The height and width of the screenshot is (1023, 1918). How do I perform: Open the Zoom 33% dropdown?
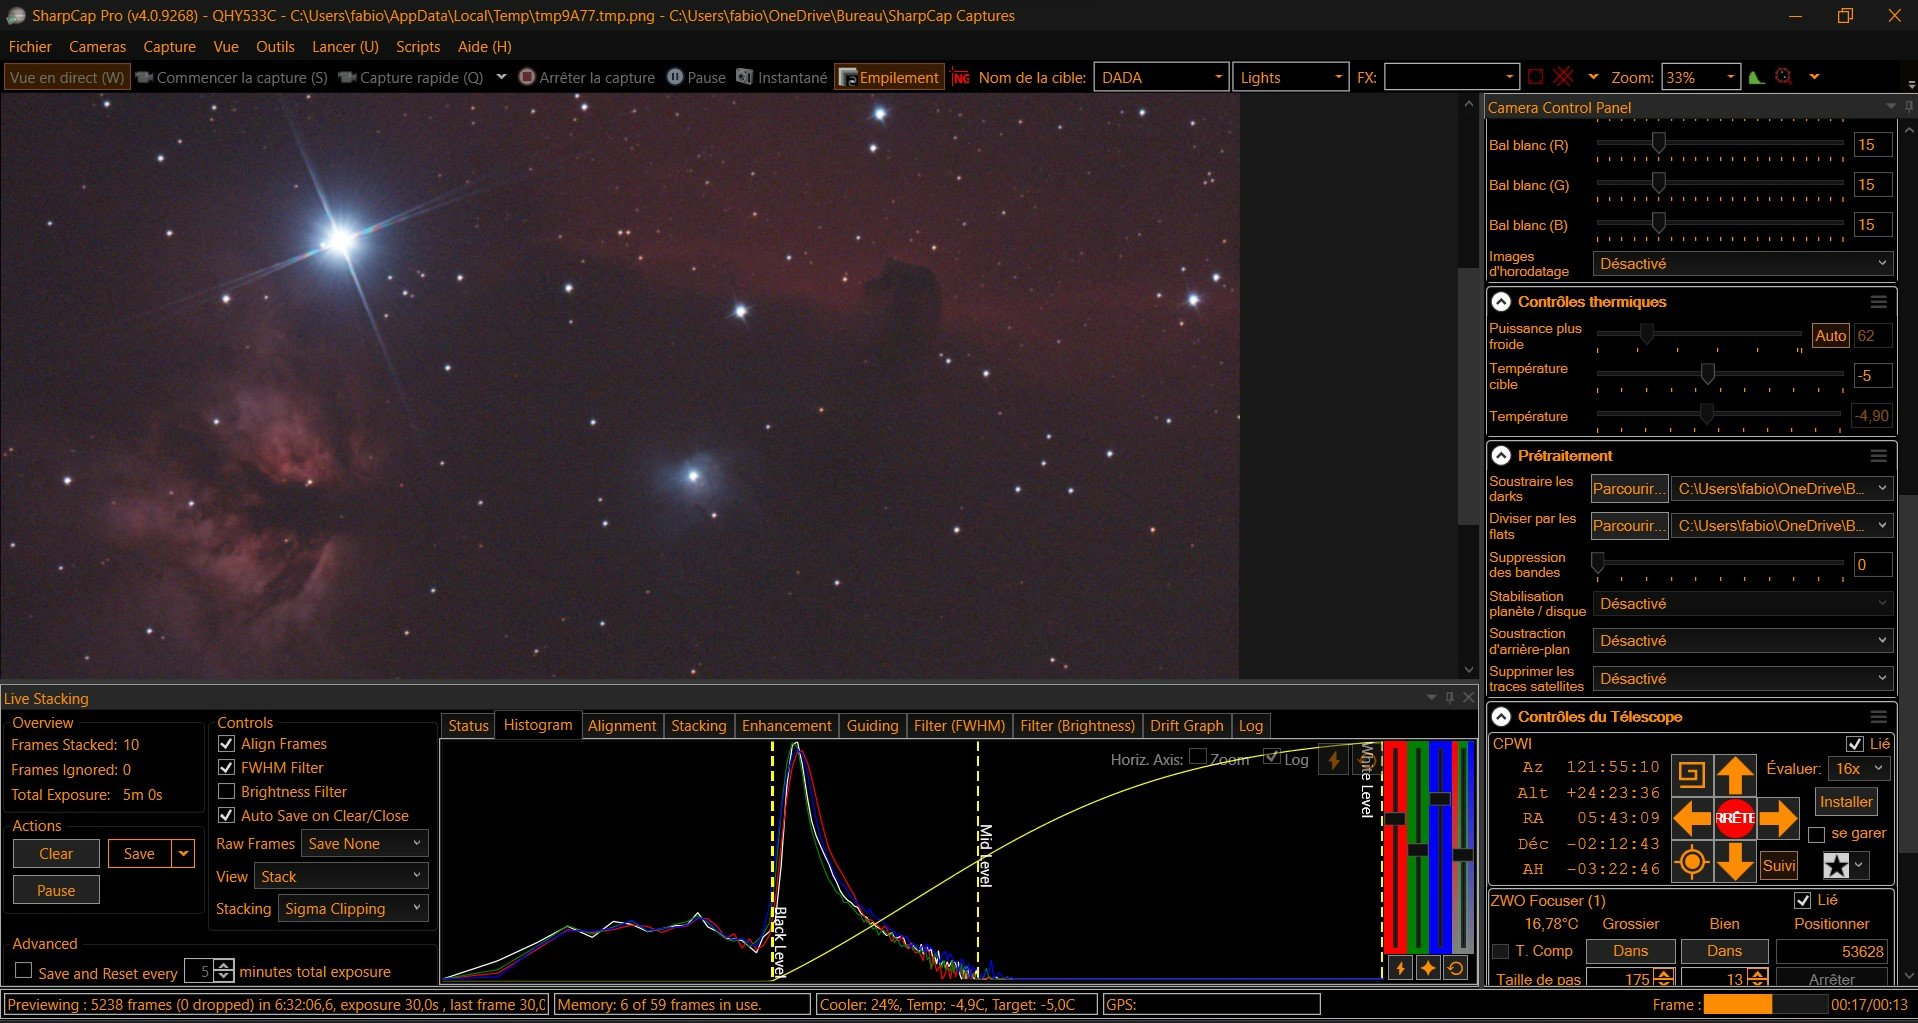[1701, 77]
